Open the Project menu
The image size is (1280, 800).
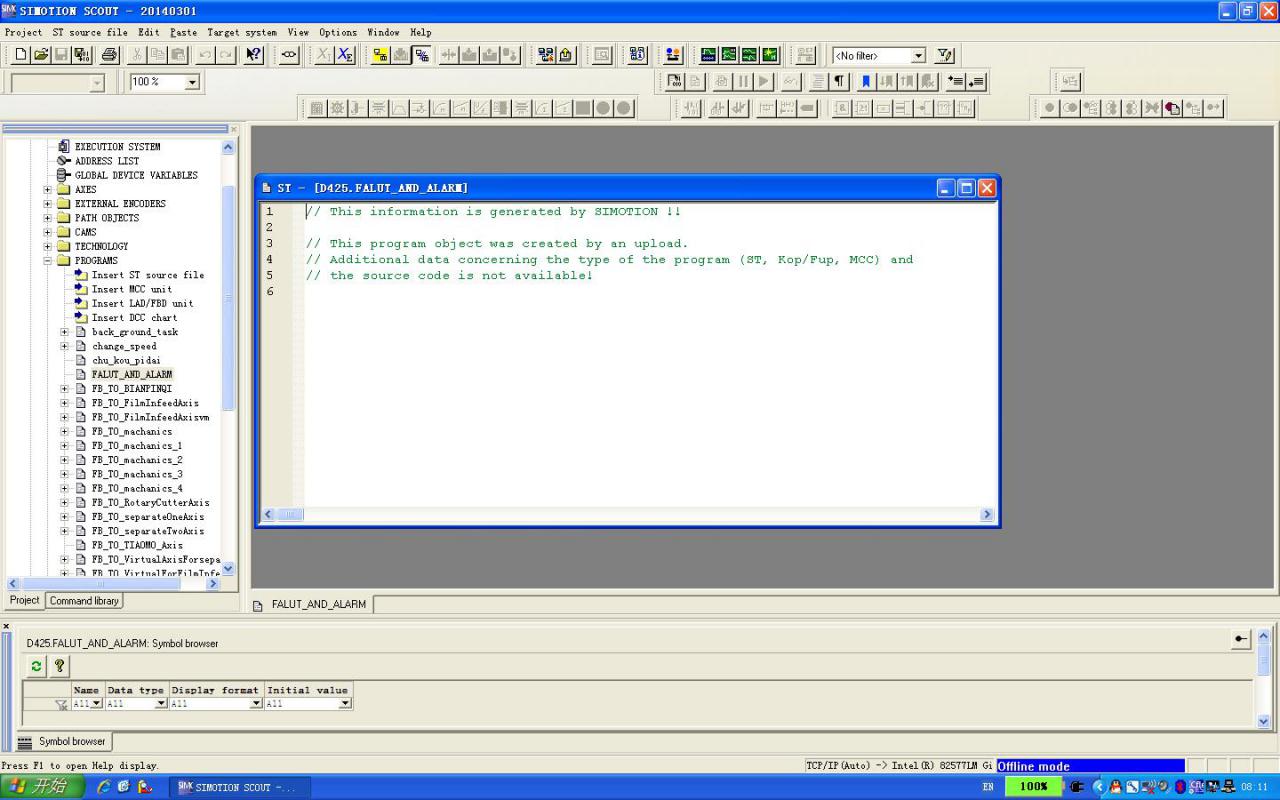(24, 32)
